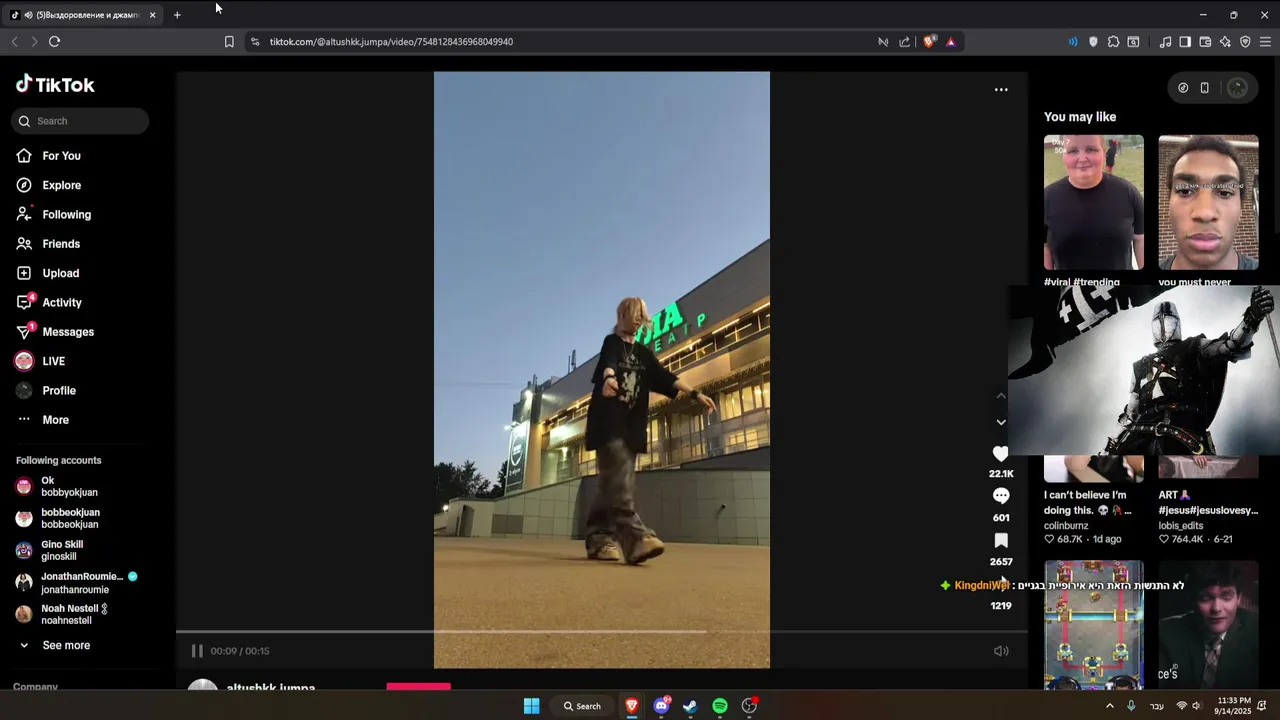Open Steam from the taskbar
The image size is (1280, 720).
pyautogui.click(x=690, y=706)
